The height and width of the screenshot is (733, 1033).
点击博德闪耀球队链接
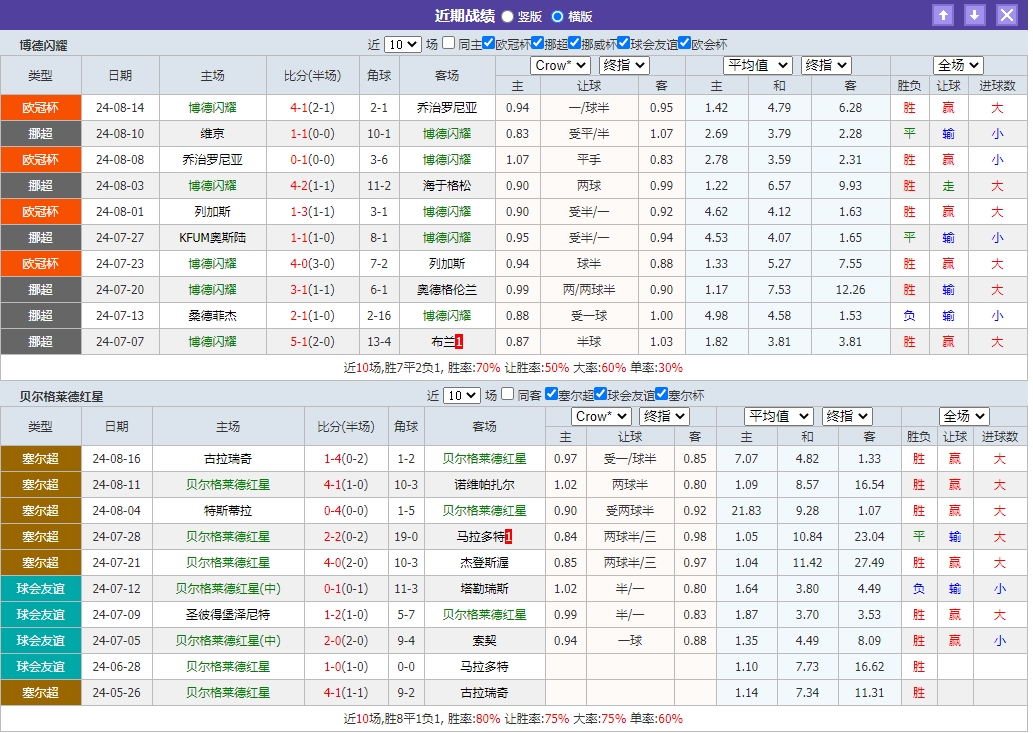click(210, 107)
